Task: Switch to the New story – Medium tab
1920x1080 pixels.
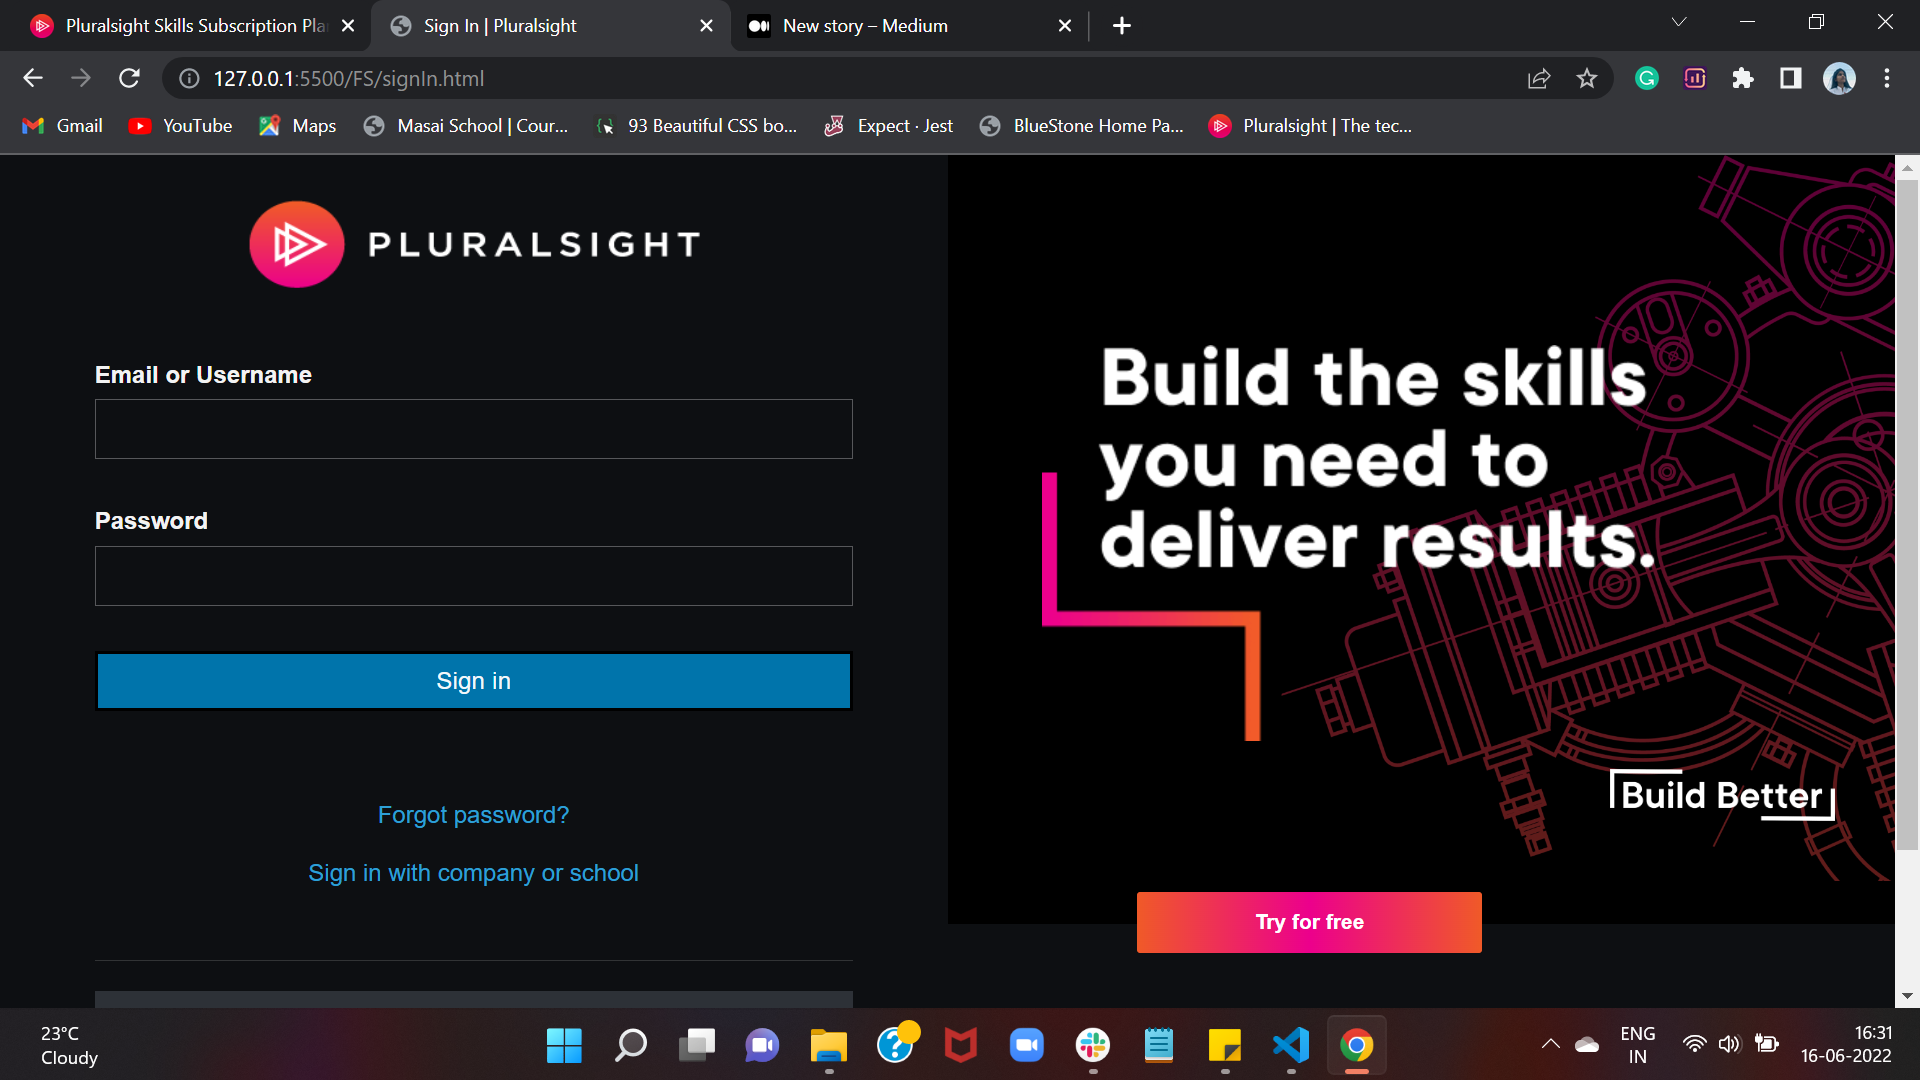Action: (x=865, y=25)
